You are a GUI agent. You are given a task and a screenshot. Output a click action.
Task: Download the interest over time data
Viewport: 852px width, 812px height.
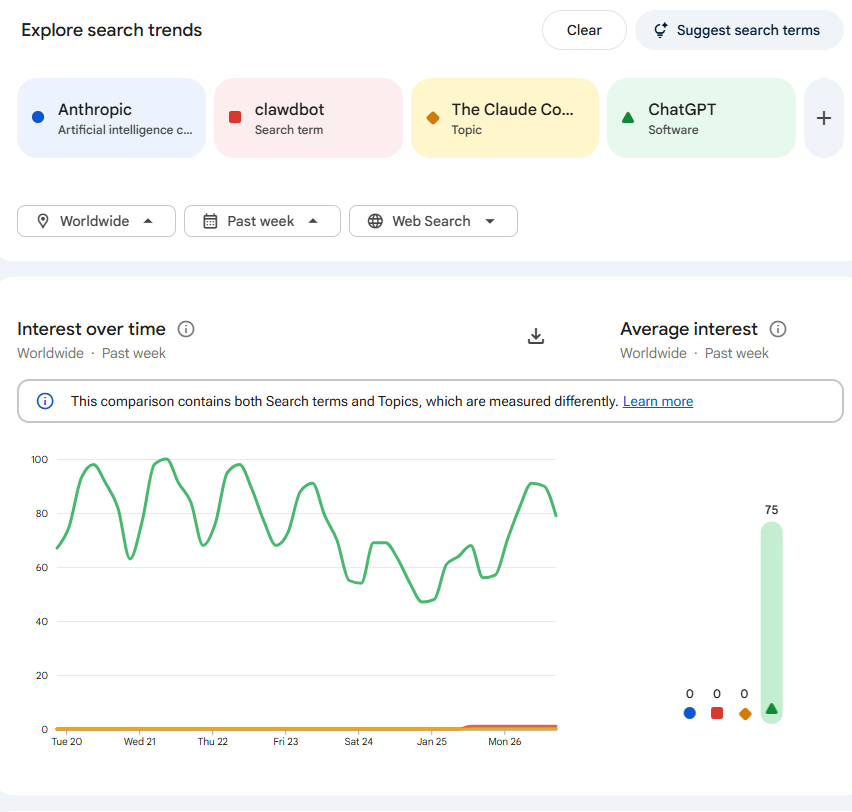pos(536,336)
